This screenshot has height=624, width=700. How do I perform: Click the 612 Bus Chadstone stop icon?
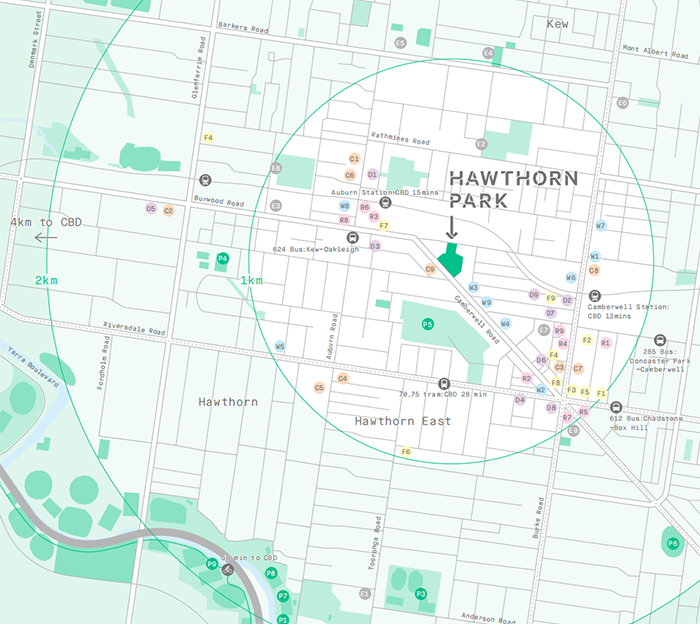(616, 407)
